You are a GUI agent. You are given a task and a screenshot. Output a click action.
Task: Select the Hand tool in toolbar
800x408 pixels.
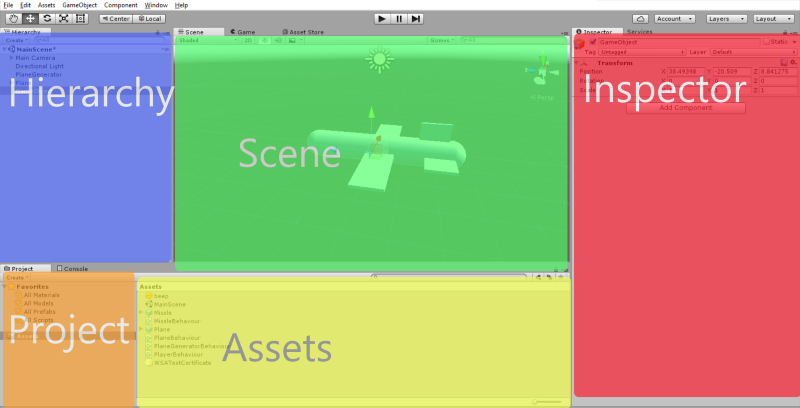[x=14, y=19]
